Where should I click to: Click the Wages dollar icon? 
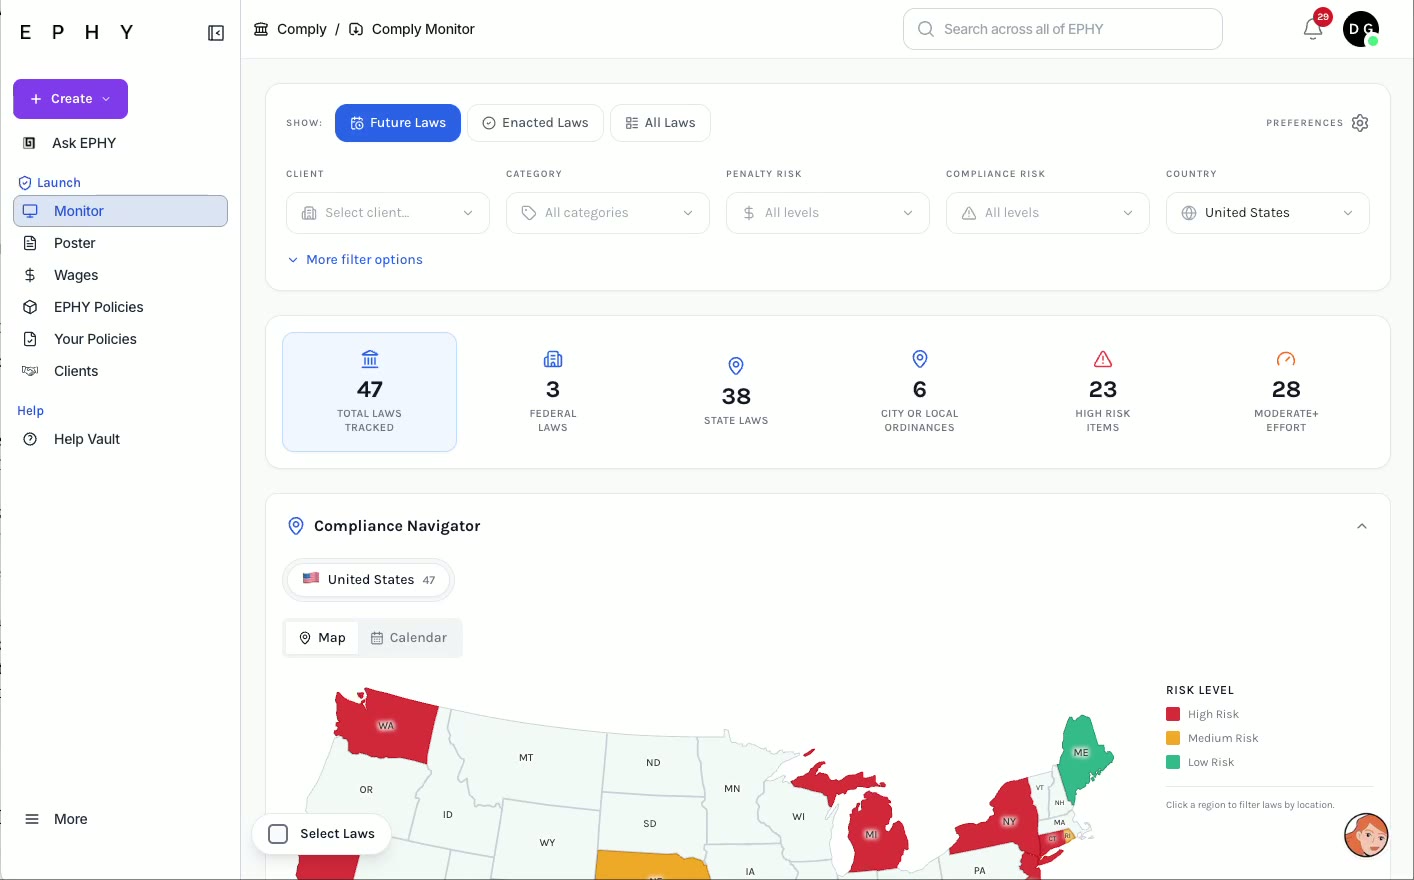pos(30,275)
